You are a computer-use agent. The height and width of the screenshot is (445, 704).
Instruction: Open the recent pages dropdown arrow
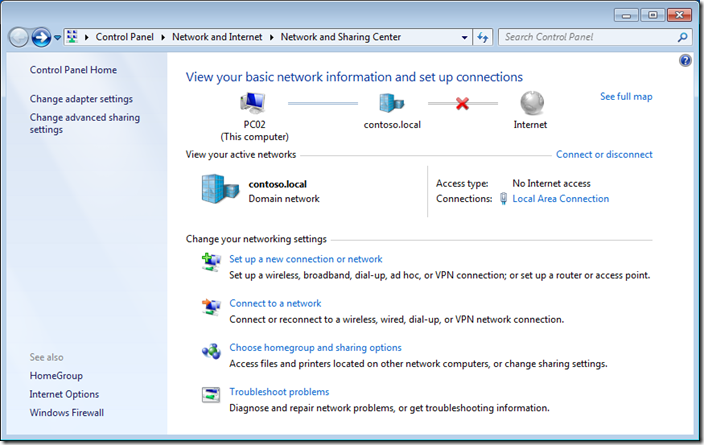[x=58, y=38]
